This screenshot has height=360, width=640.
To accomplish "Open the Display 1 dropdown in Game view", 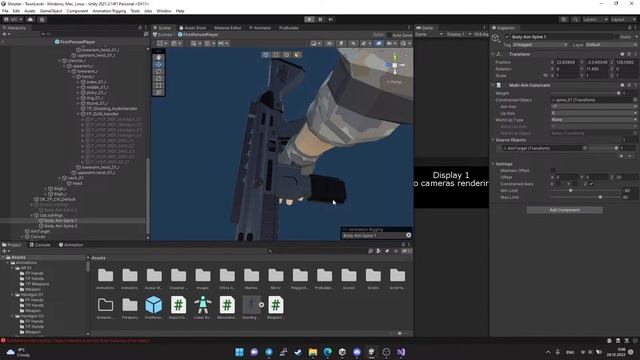I will [459, 35].
